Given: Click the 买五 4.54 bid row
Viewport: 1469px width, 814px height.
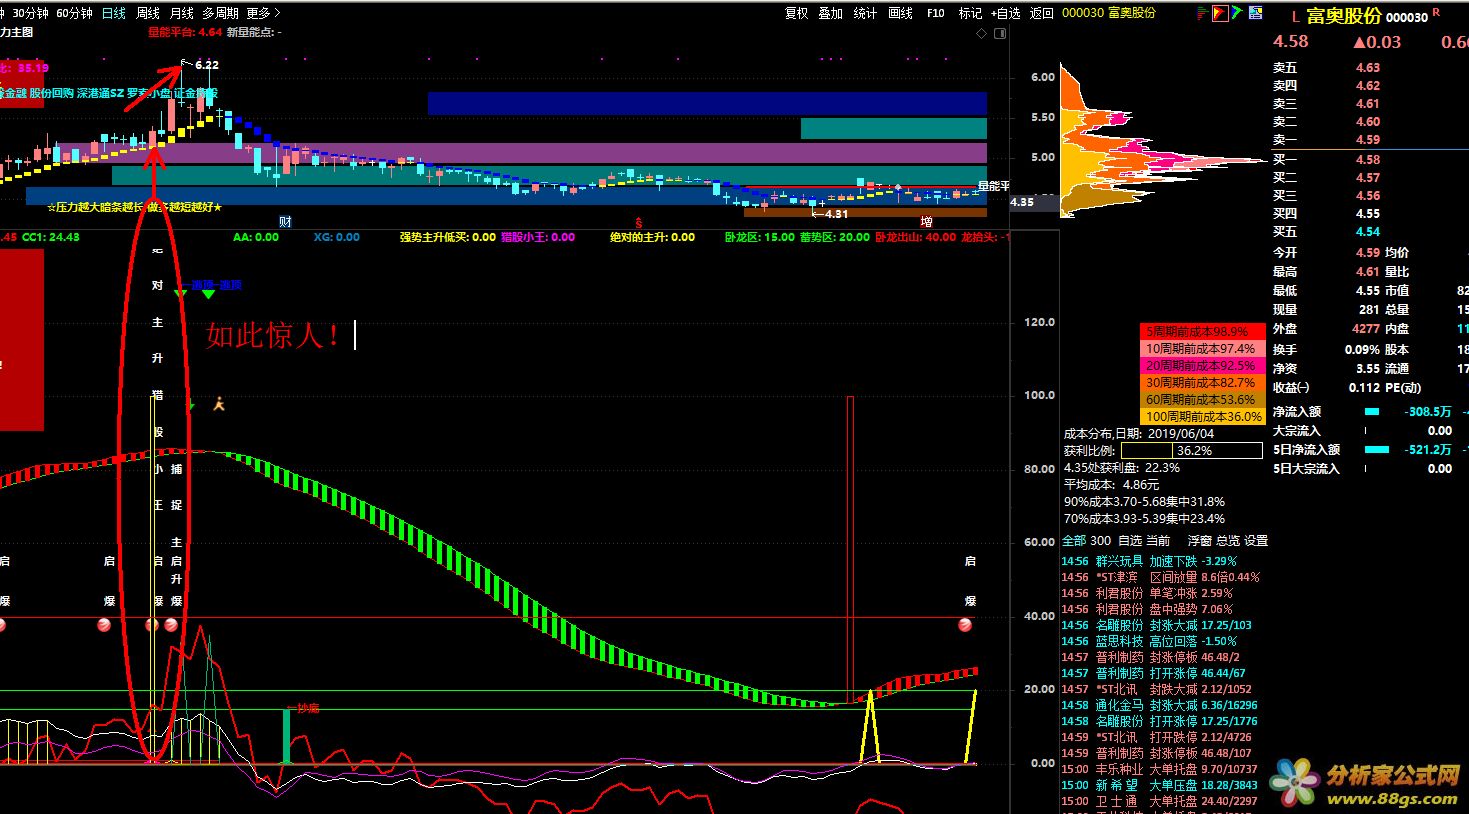Looking at the screenshot, I should 1326,232.
